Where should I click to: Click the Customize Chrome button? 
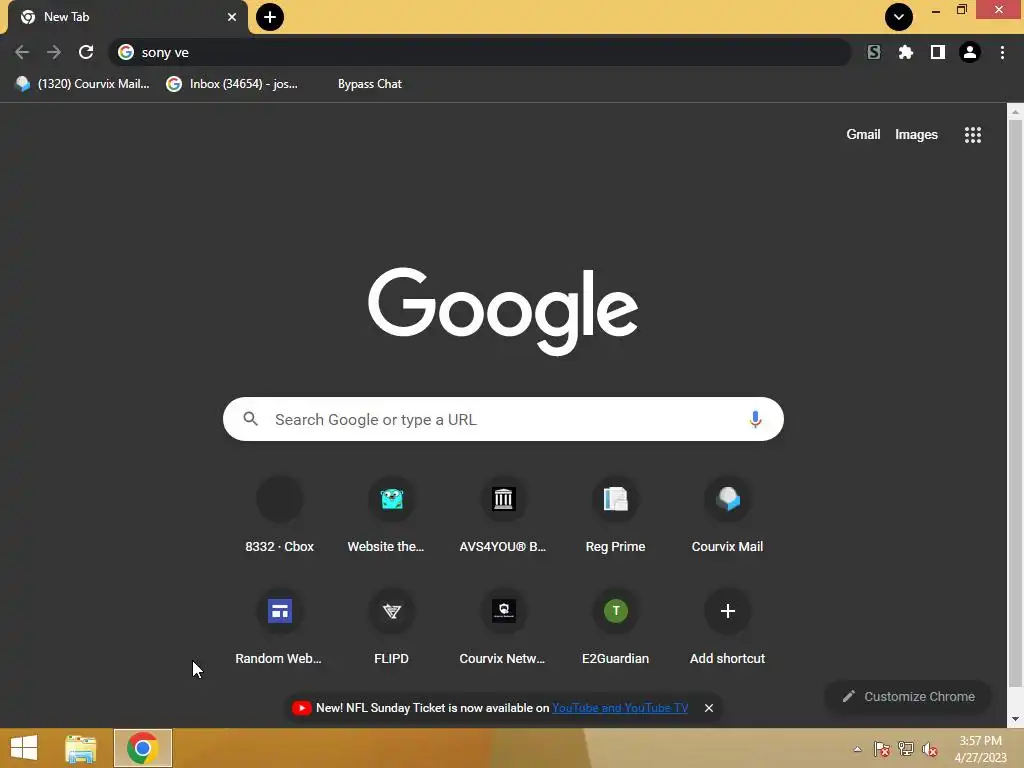tap(908, 696)
